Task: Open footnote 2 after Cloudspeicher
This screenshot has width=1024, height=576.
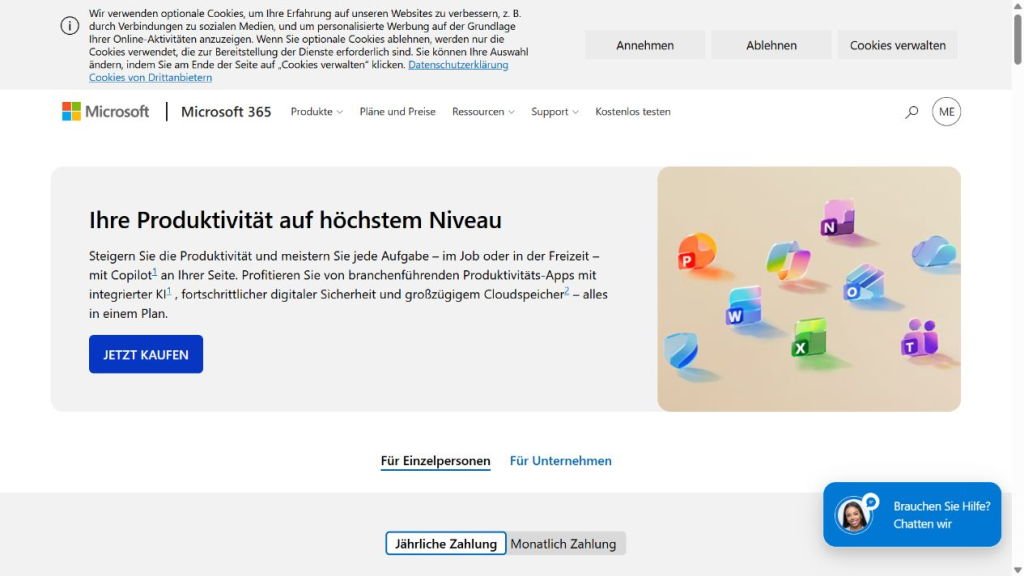Action: [x=567, y=291]
